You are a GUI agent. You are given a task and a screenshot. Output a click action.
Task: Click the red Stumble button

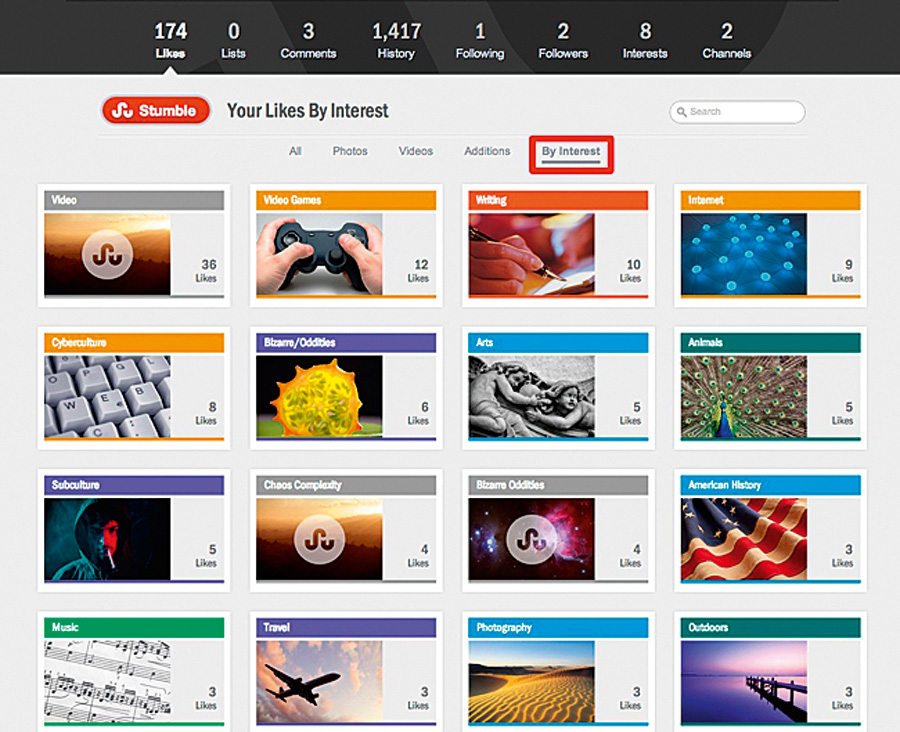[x=156, y=110]
